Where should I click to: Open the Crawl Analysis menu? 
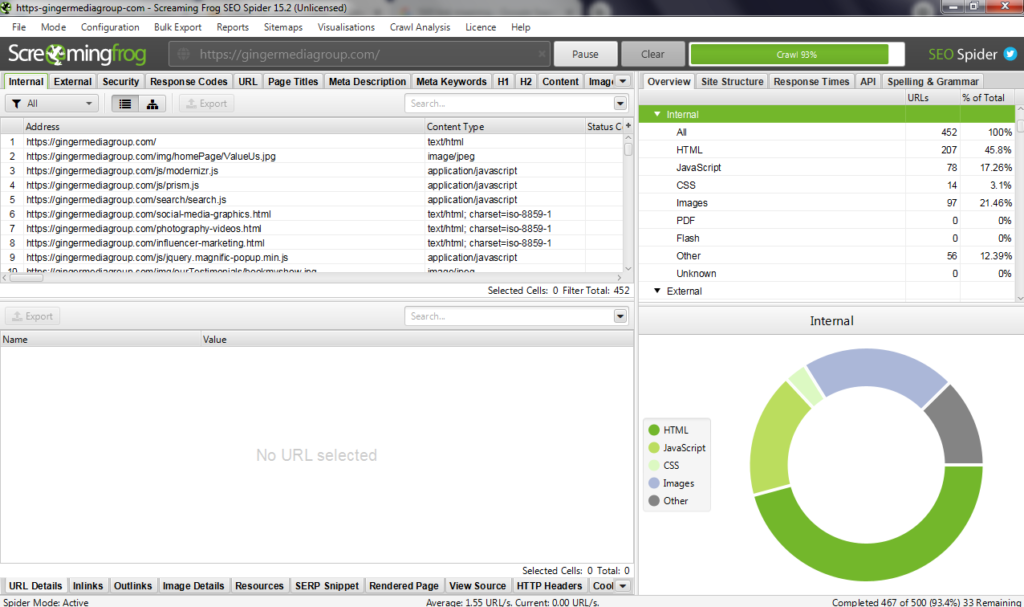point(420,27)
